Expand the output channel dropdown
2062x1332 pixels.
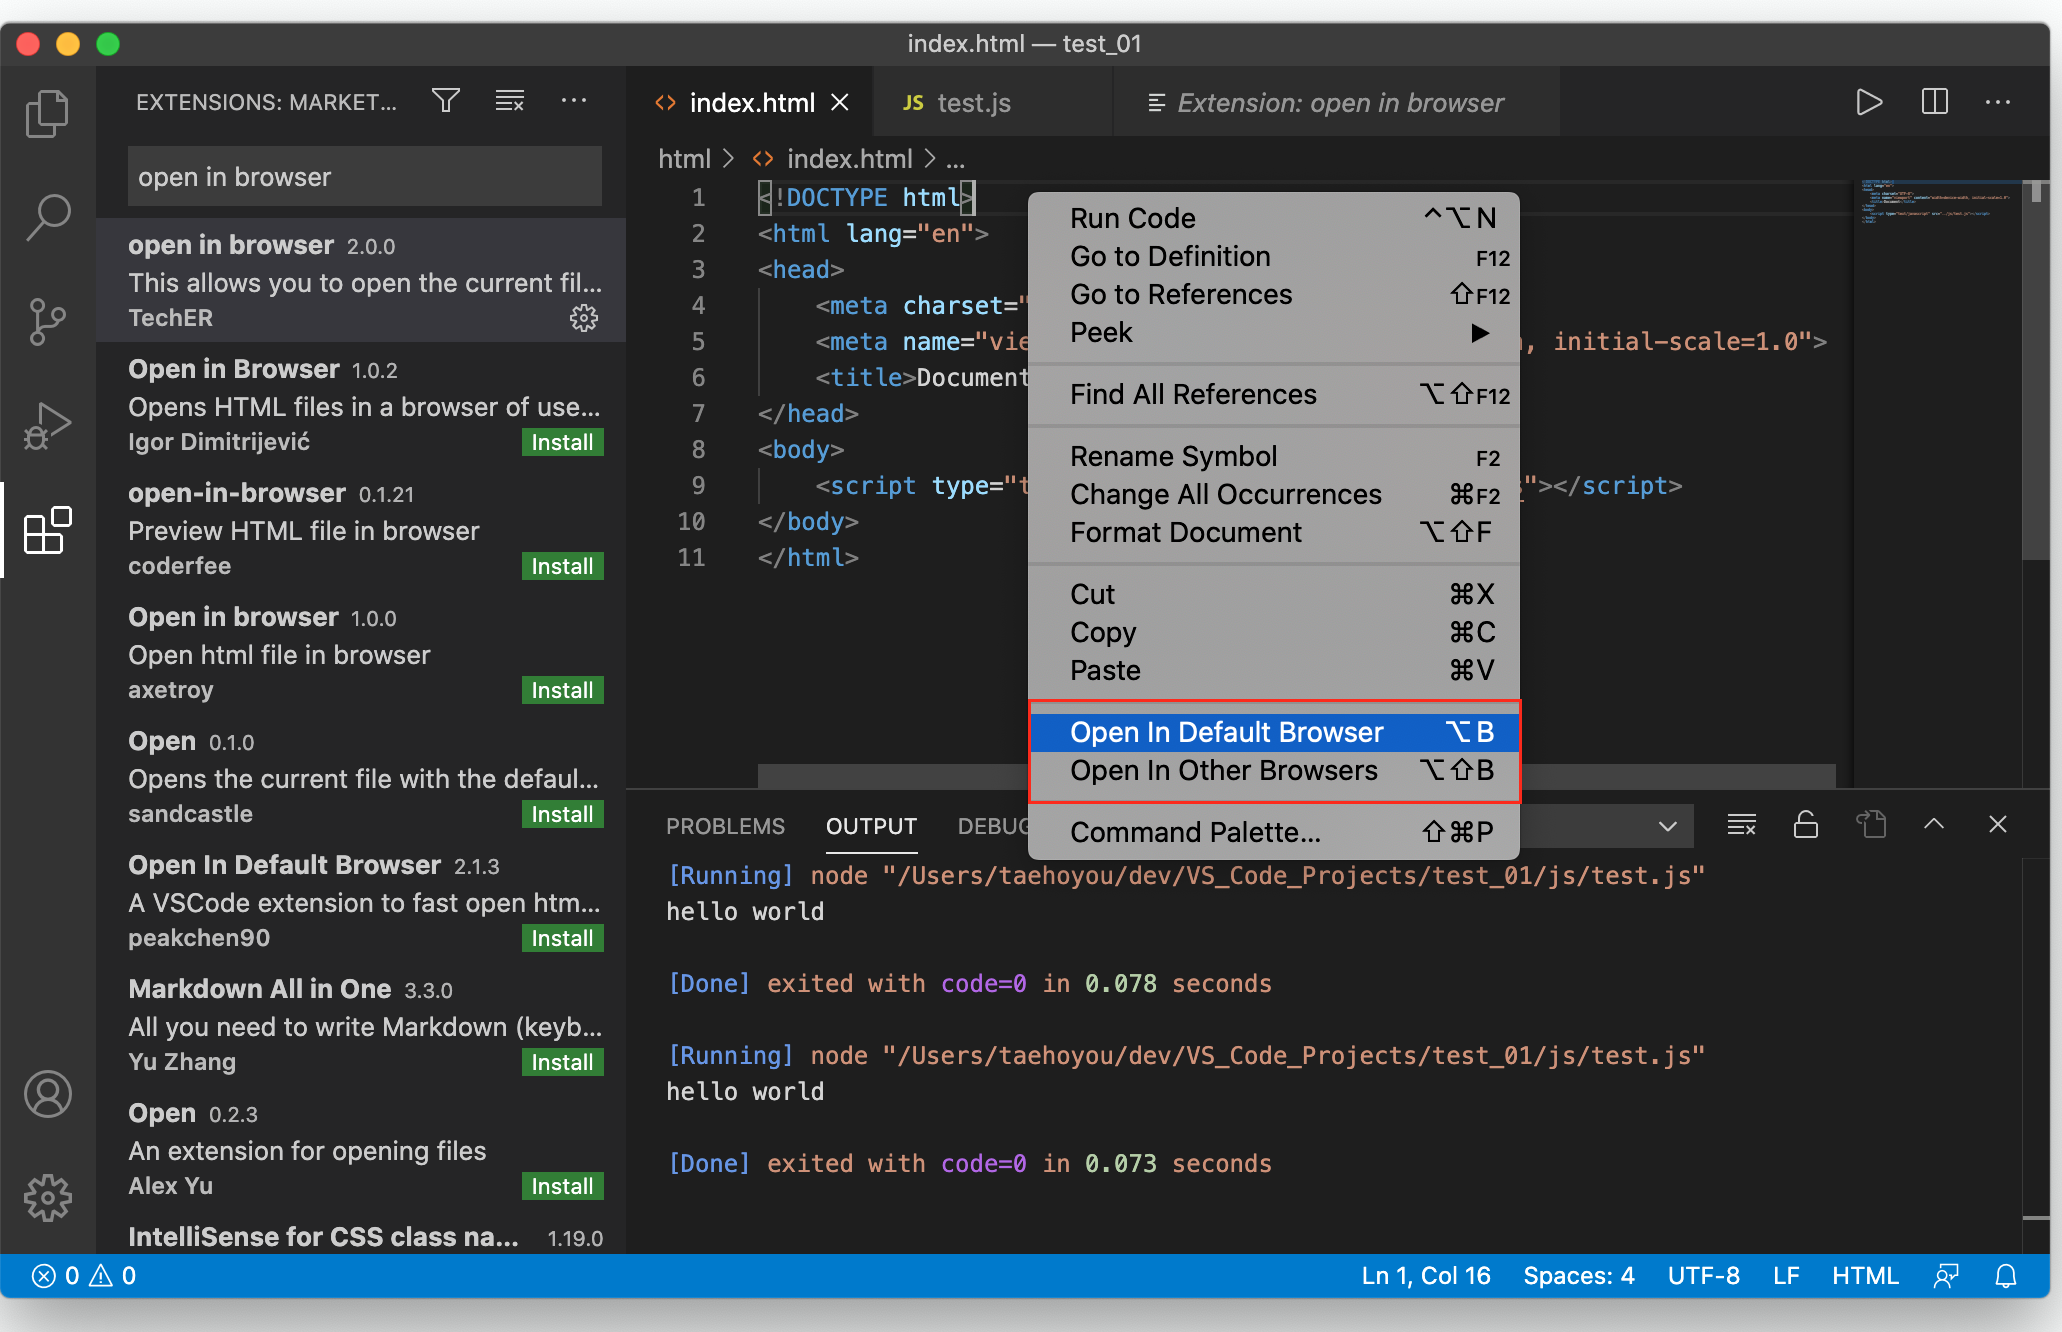(1667, 826)
